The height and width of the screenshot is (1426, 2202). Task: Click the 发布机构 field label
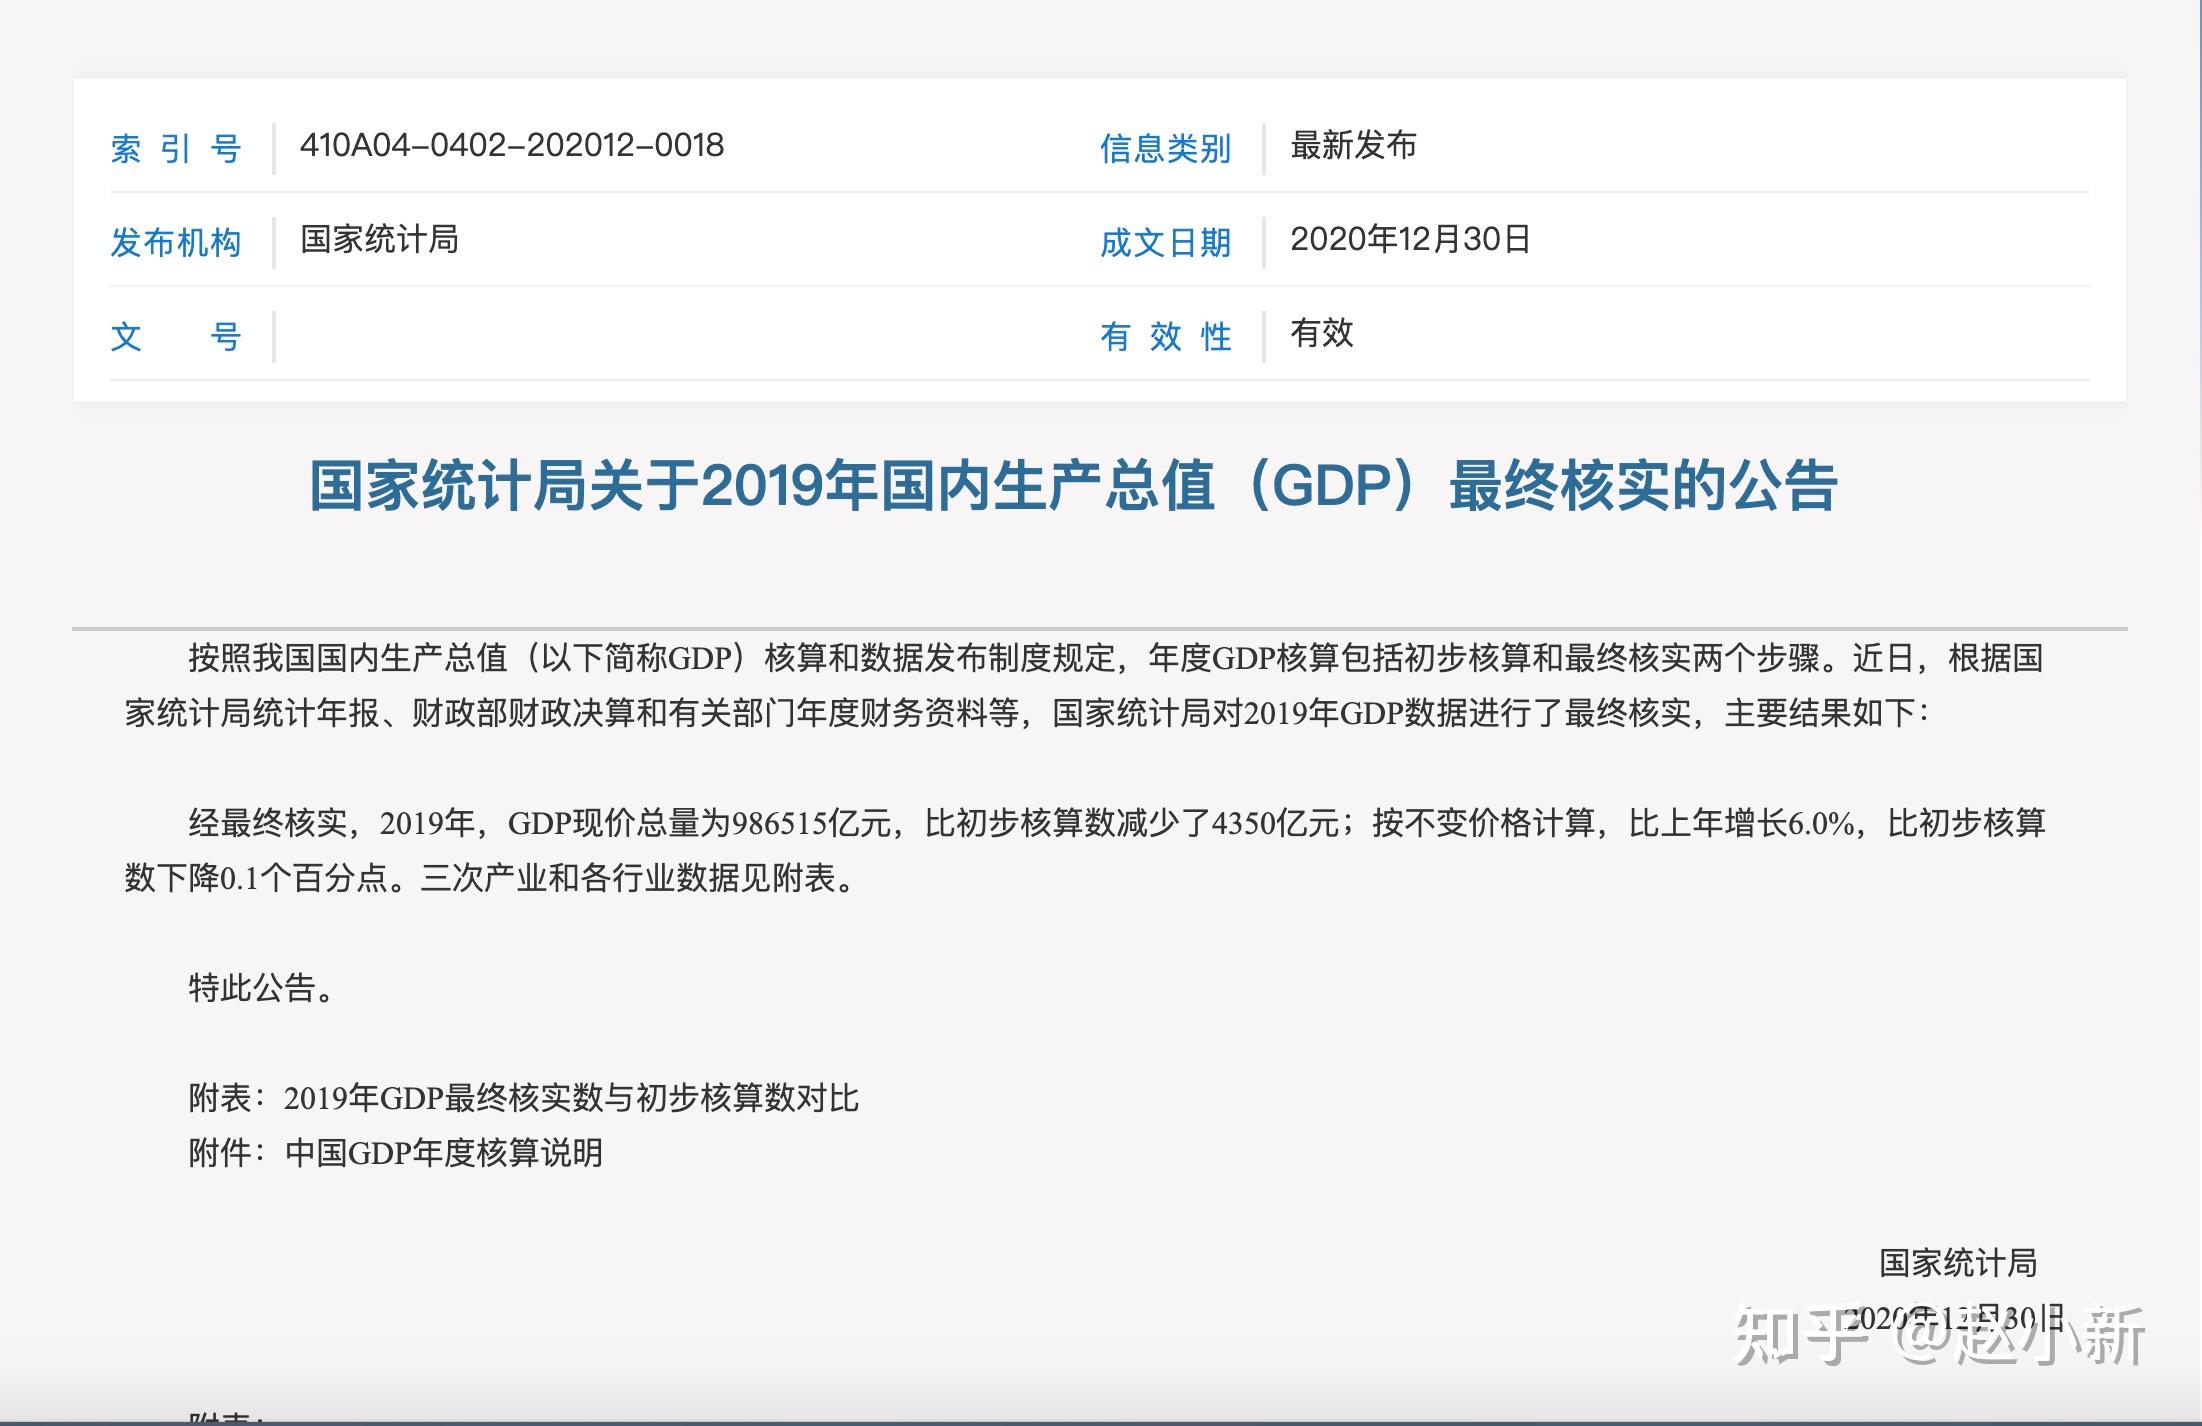[176, 241]
